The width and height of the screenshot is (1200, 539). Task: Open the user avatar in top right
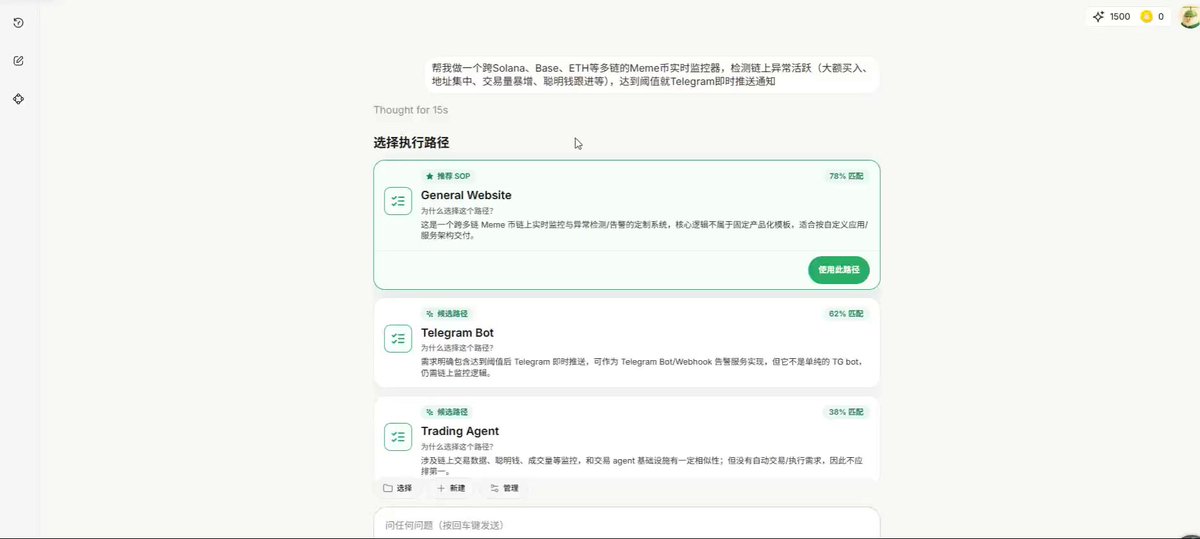(x=1189, y=17)
